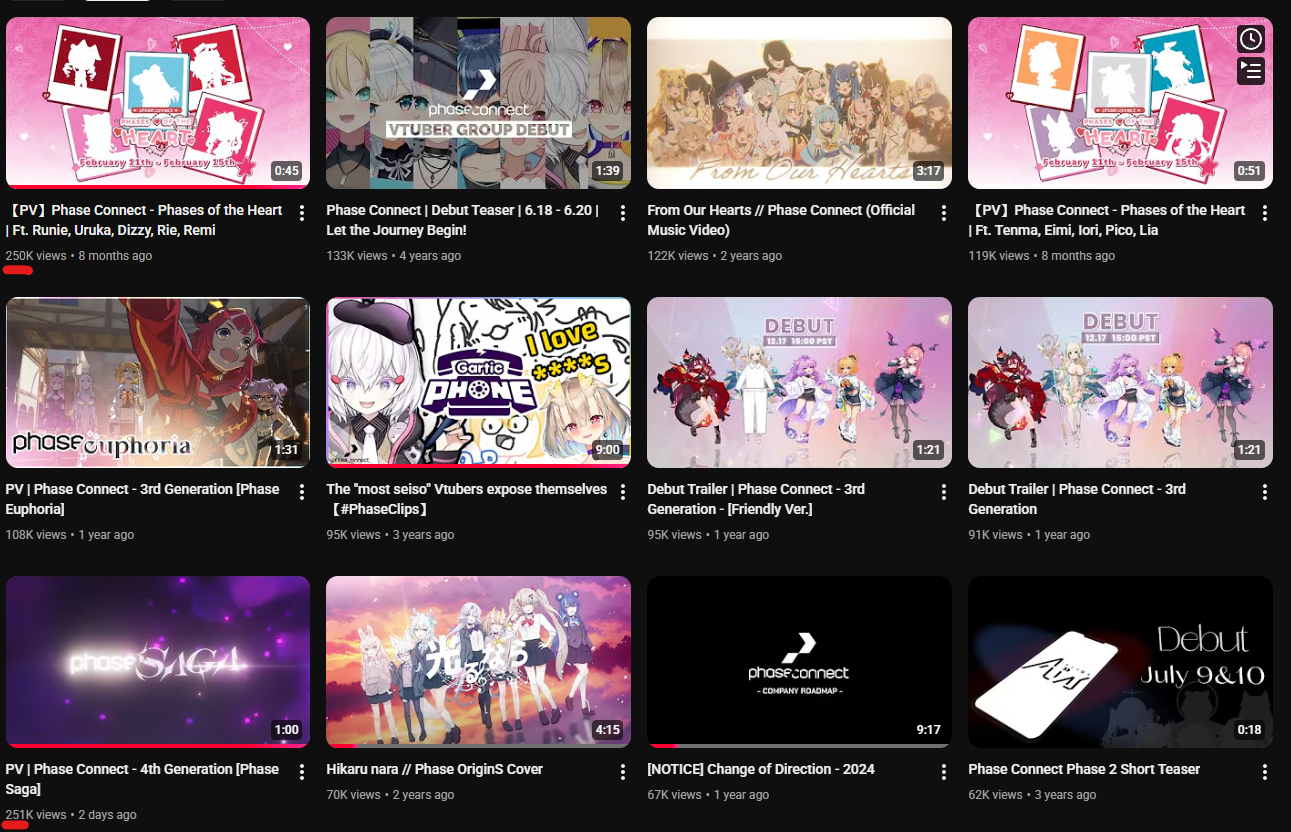Open options menu for Hikaru nara cover

[623, 772]
